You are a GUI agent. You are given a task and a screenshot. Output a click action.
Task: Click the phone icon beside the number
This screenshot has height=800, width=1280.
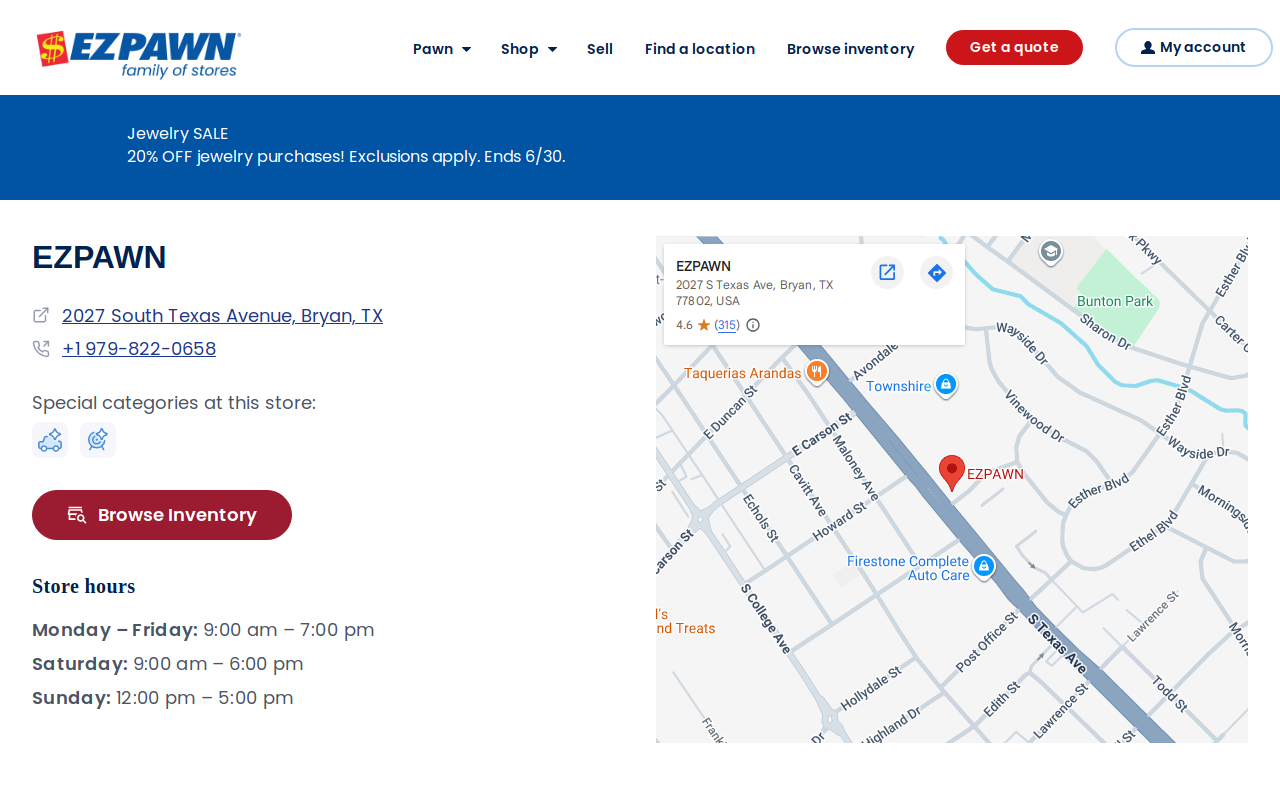pyautogui.click(x=41, y=349)
